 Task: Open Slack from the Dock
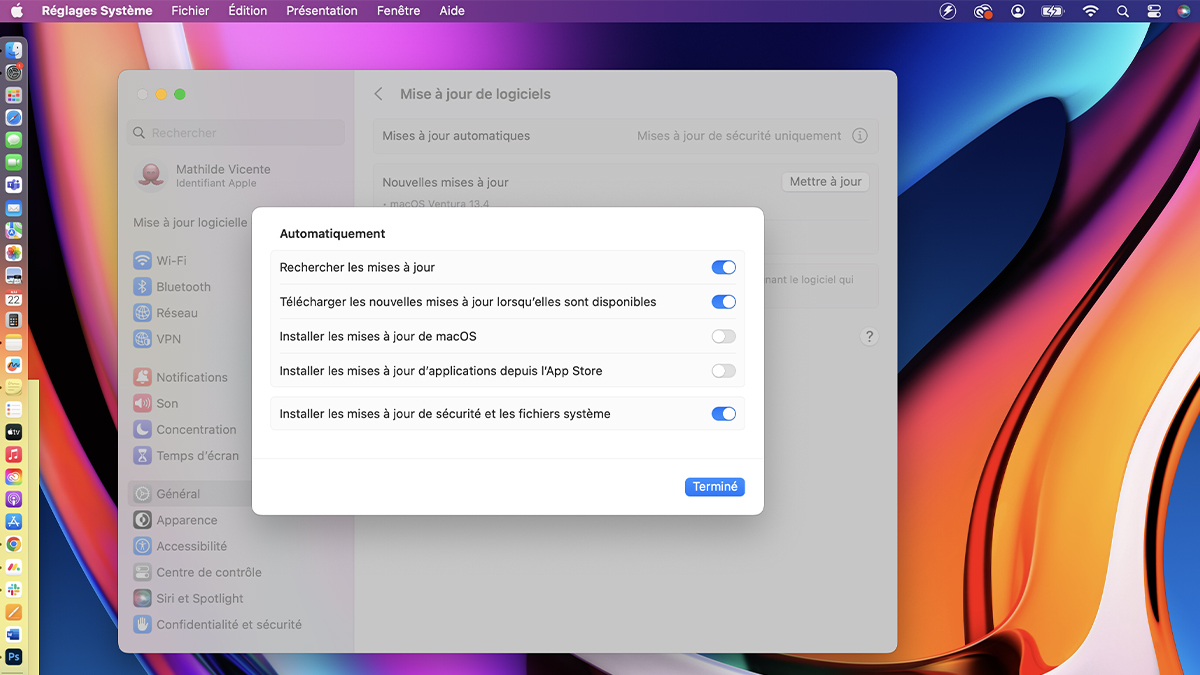click(14, 590)
